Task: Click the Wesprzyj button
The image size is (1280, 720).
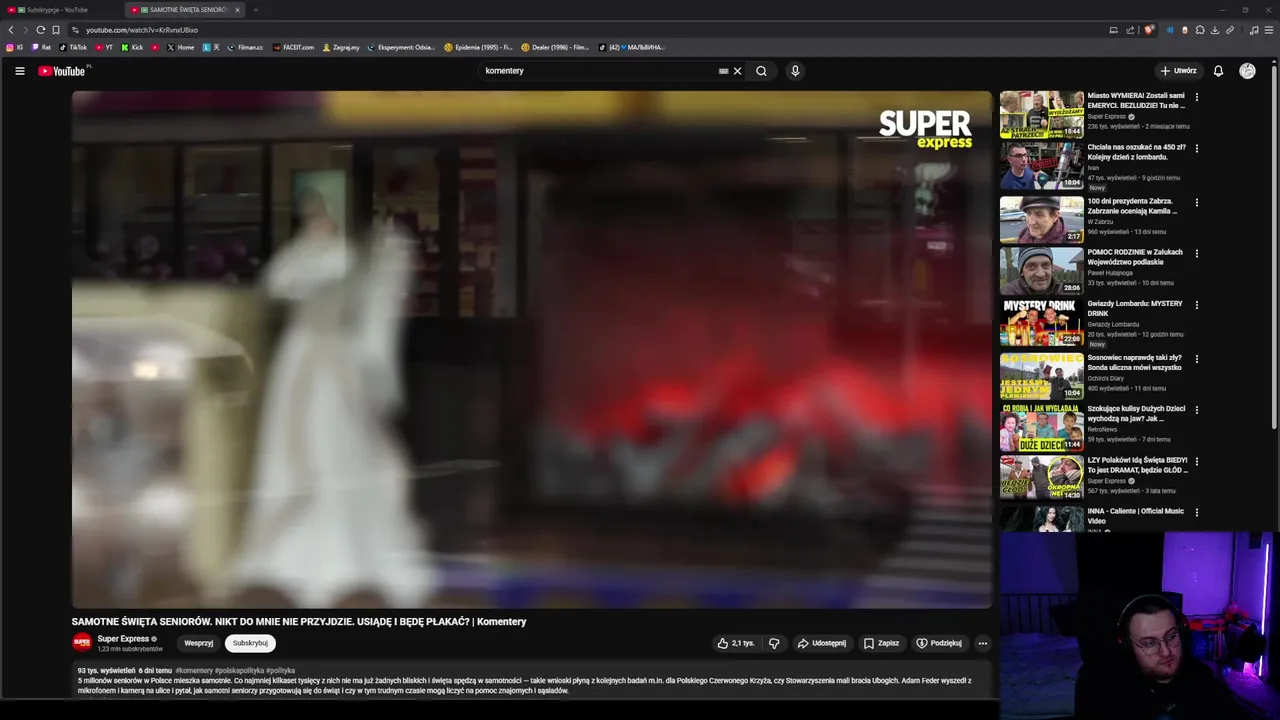Action: pyautogui.click(x=198, y=643)
